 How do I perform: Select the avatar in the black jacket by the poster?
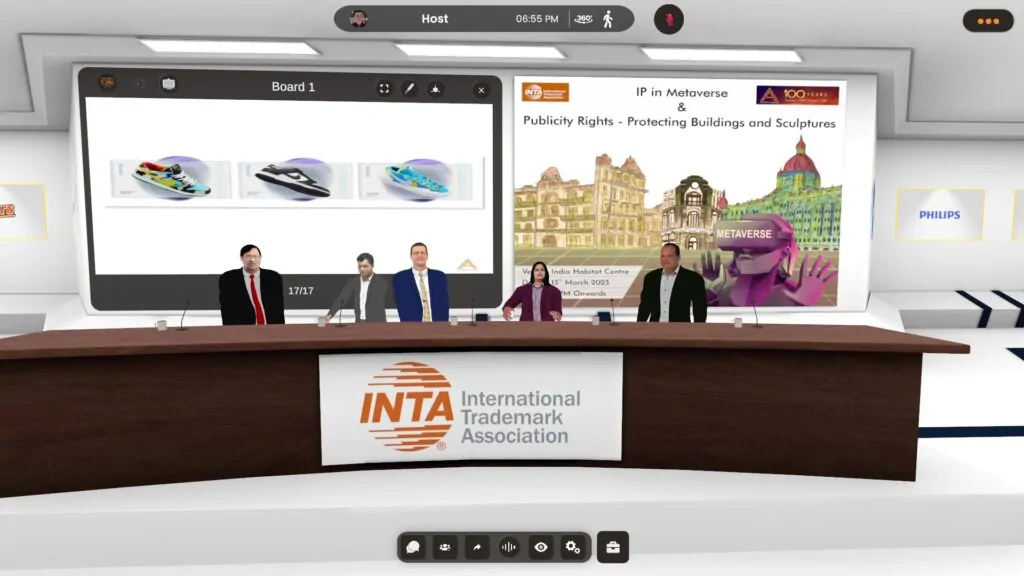pyautogui.click(x=671, y=283)
